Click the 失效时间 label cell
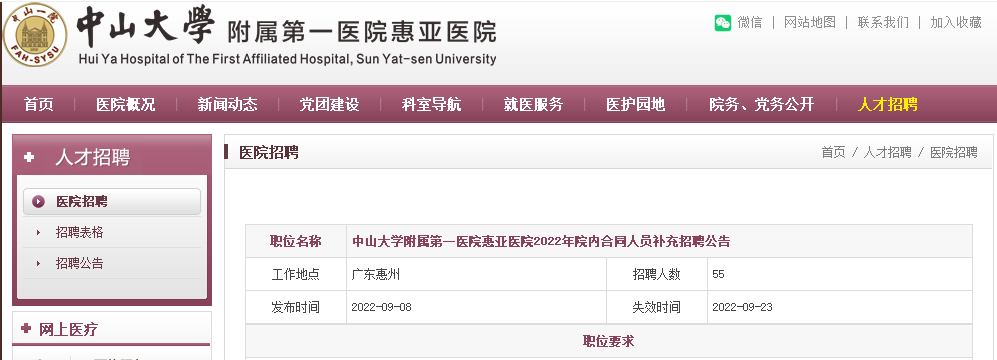Viewport: 997px width, 360px height. pyautogui.click(x=657, y=308)
